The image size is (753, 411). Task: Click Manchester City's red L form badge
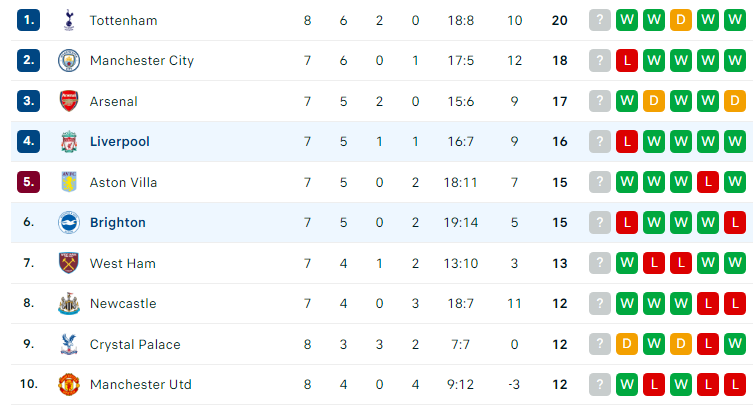[x=627, y=60]
